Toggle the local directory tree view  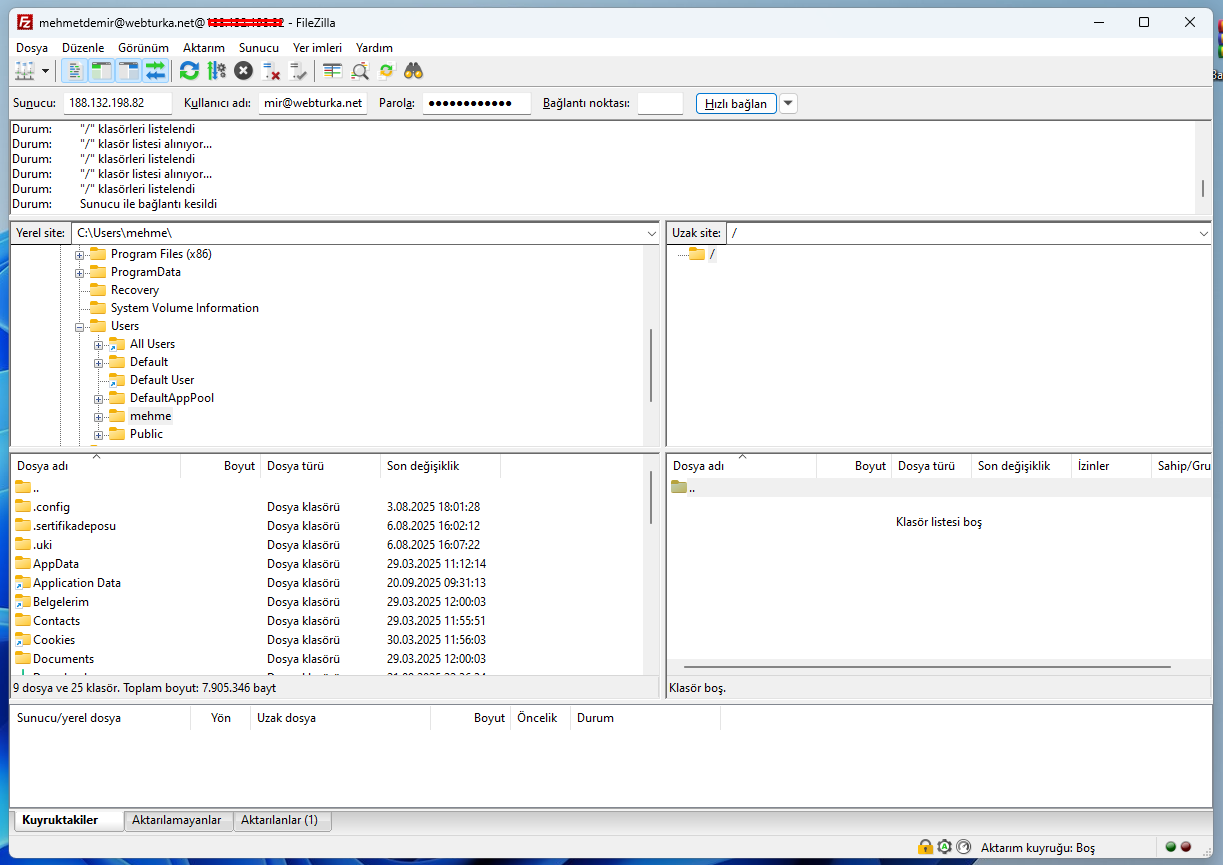(101, 70)
